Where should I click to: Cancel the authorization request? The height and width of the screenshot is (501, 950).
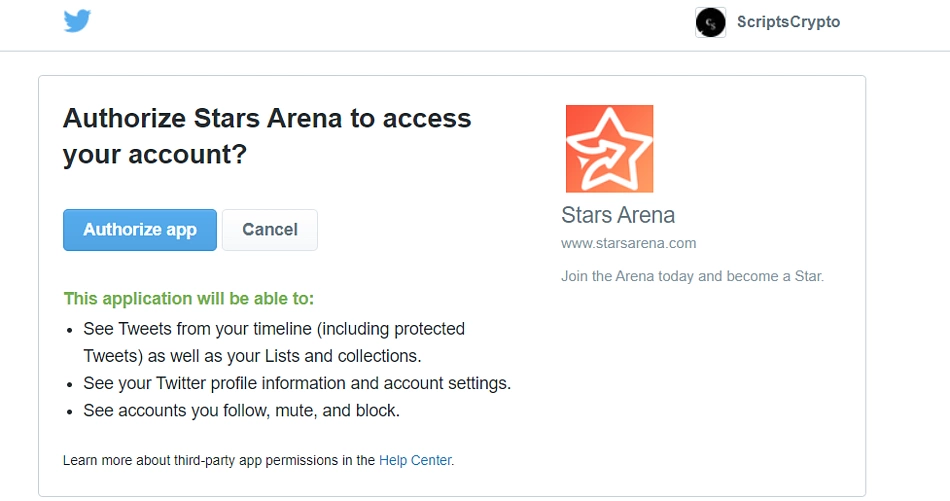270,230
